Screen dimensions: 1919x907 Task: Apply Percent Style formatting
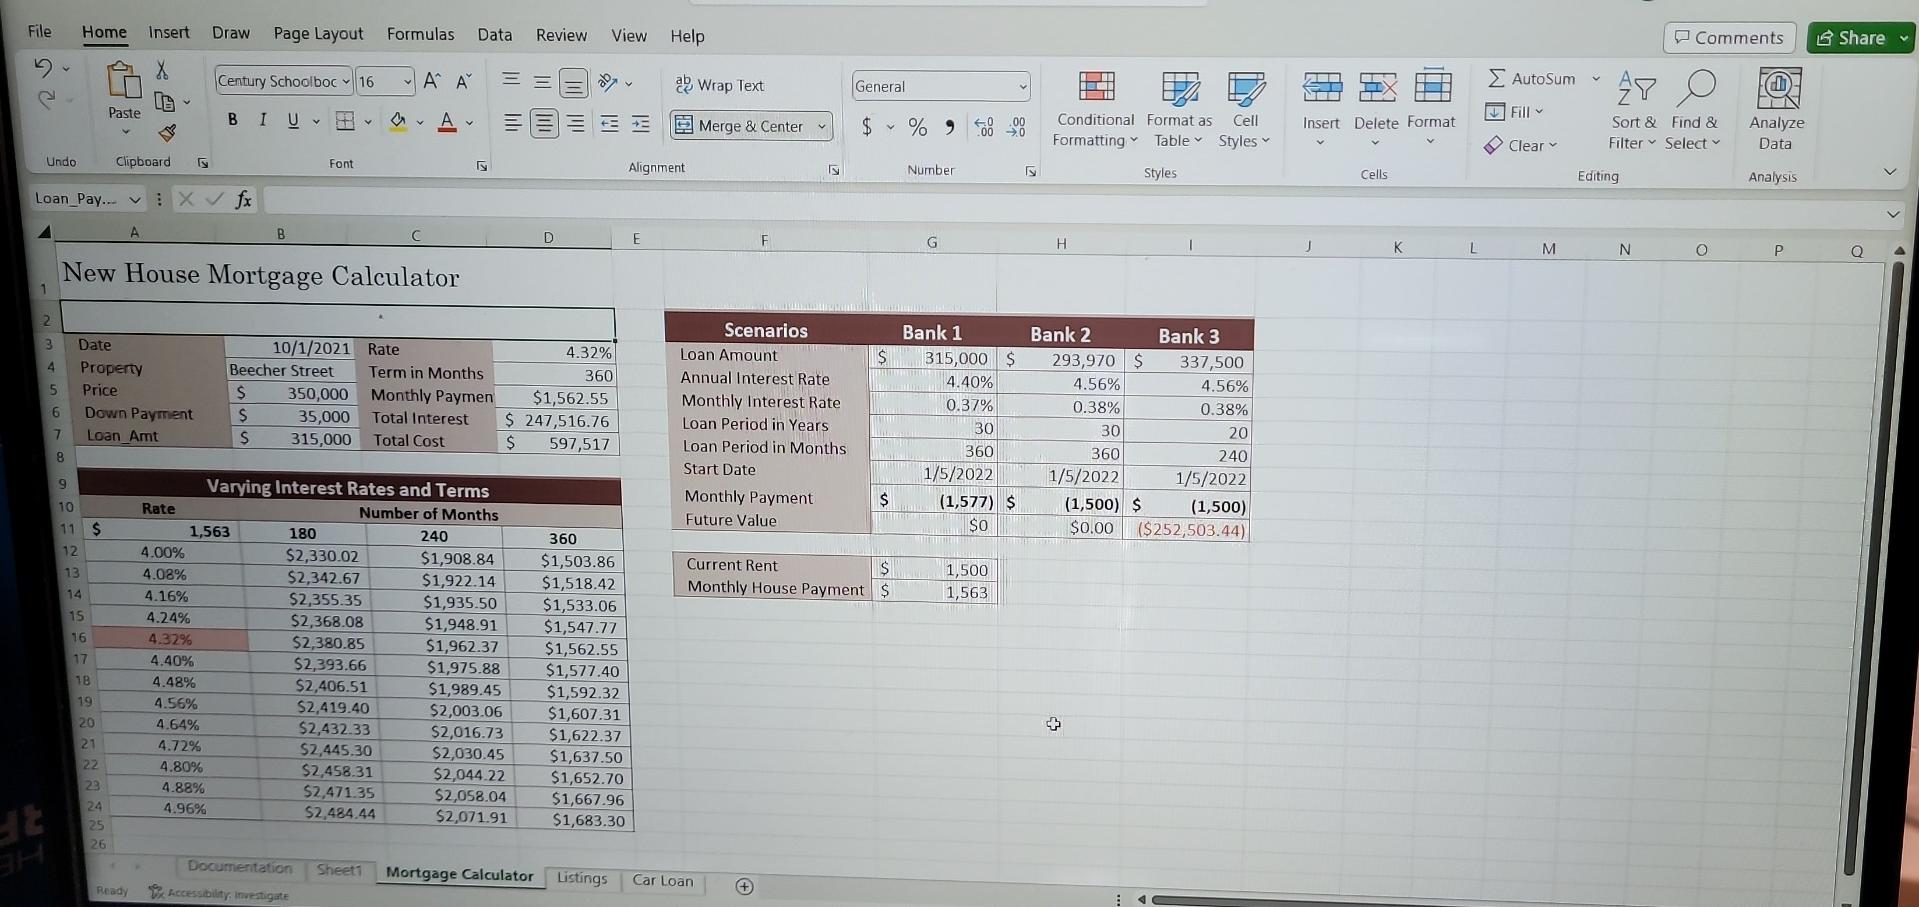pos(916,127)
